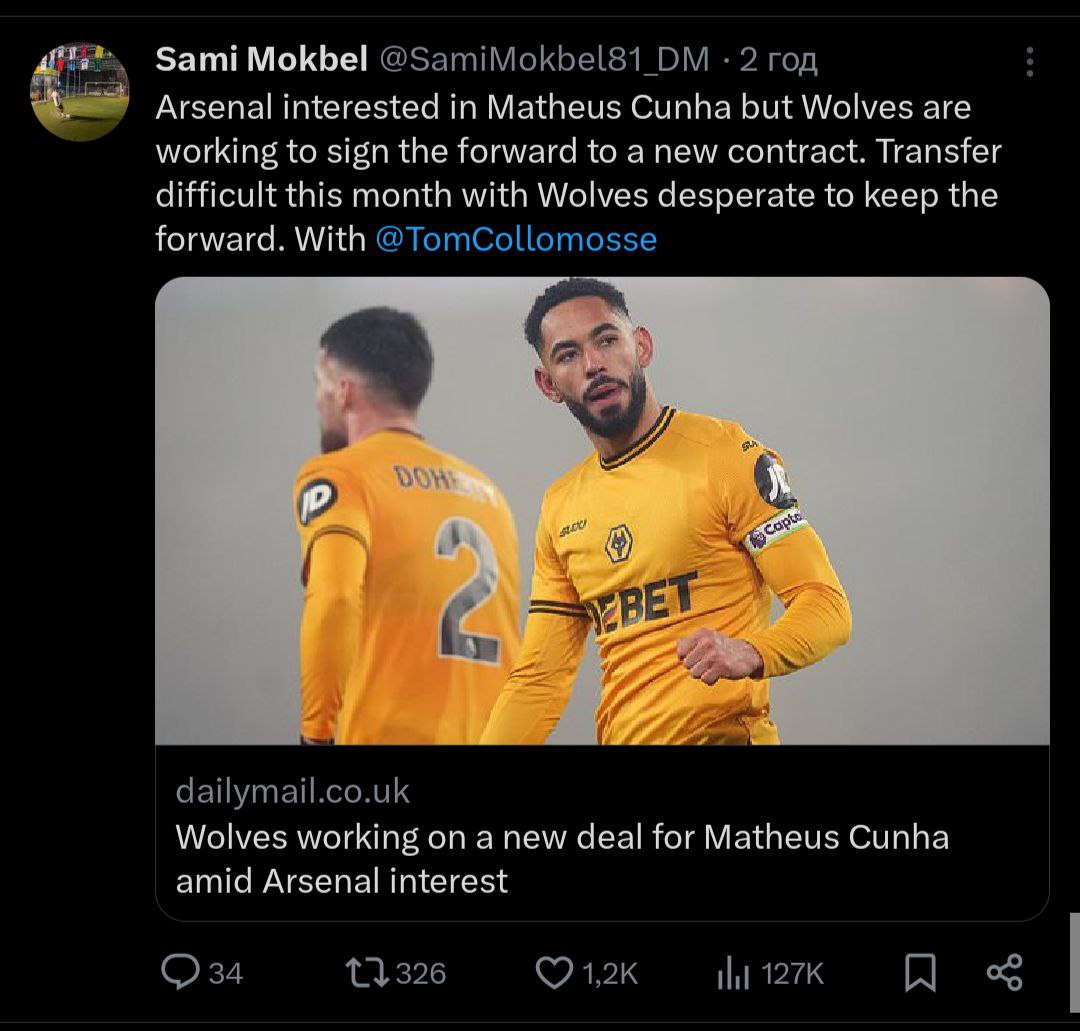1080x1031 pixels.
Task: Open the three-dot more options menu
Action: coord(1030,63)
